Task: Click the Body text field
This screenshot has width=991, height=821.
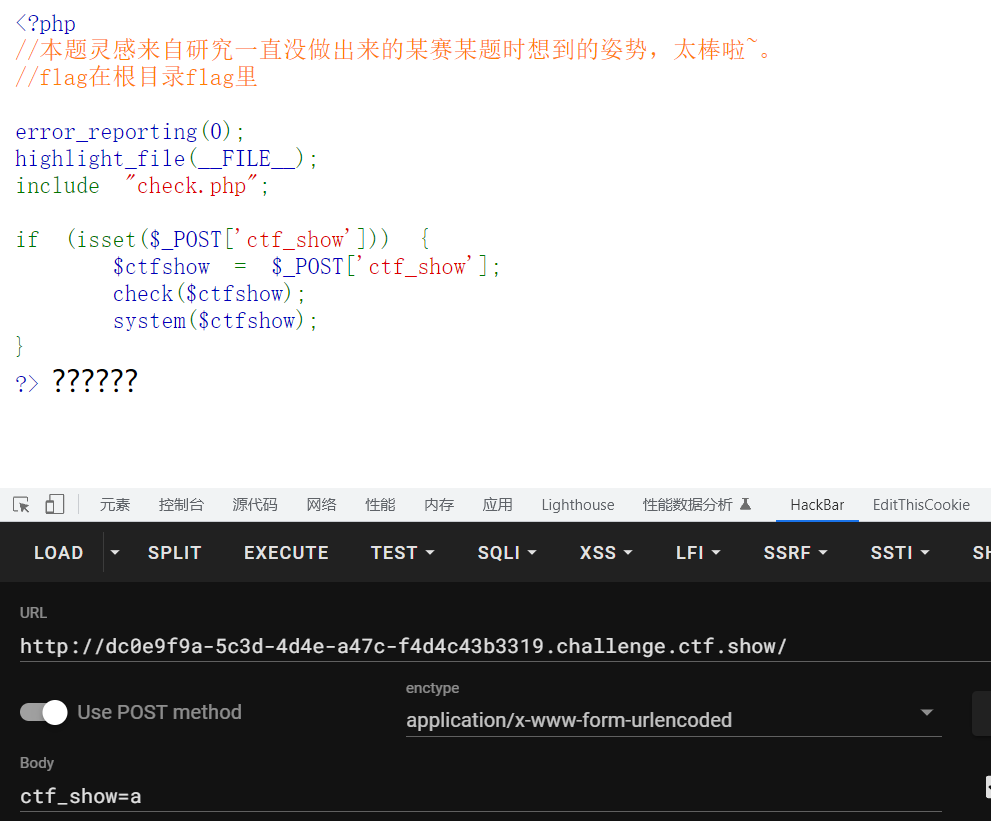Action: 480,795
